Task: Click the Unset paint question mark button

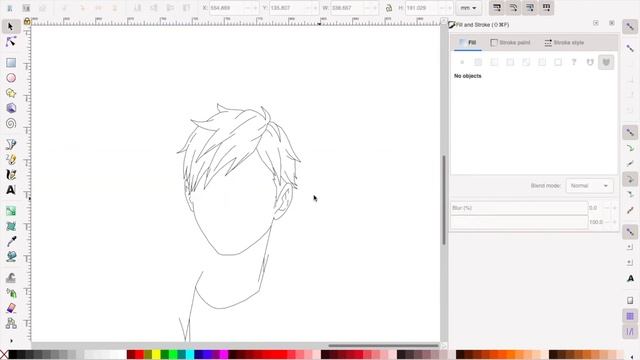Action: (x=574, y=62)
